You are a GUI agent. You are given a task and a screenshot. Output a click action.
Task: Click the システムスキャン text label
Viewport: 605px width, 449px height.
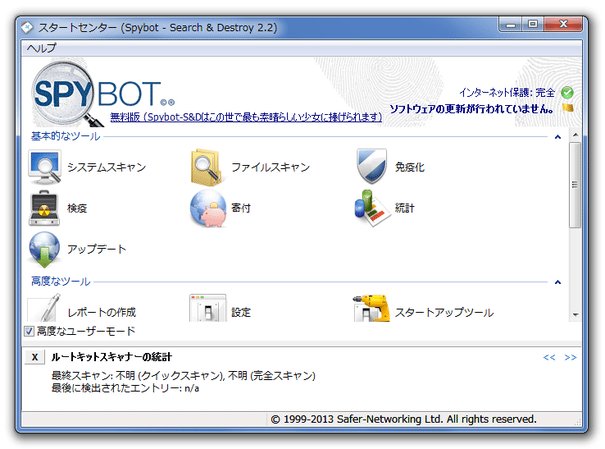(107, 167)
